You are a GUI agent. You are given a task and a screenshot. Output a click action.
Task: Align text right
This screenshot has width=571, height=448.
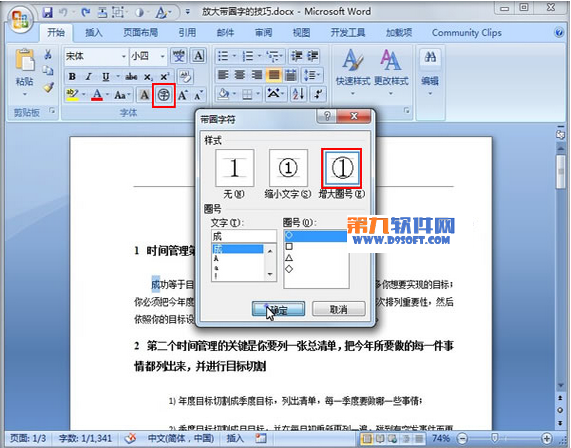coord(256,75)
